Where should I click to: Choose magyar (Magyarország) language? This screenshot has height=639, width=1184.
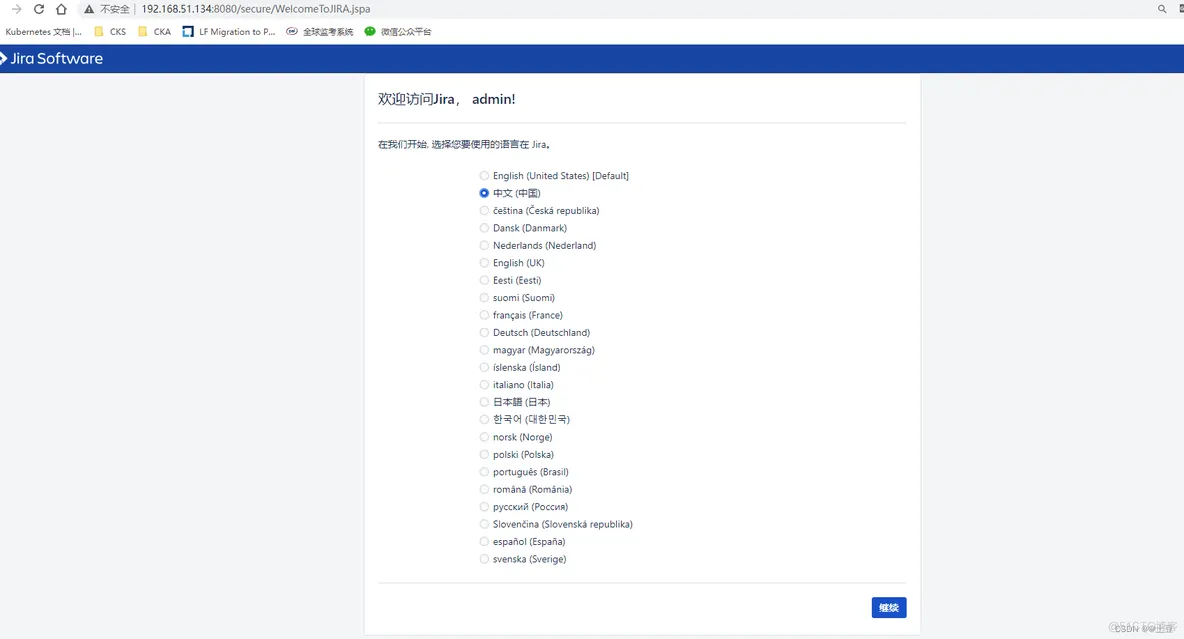point(484,350)
